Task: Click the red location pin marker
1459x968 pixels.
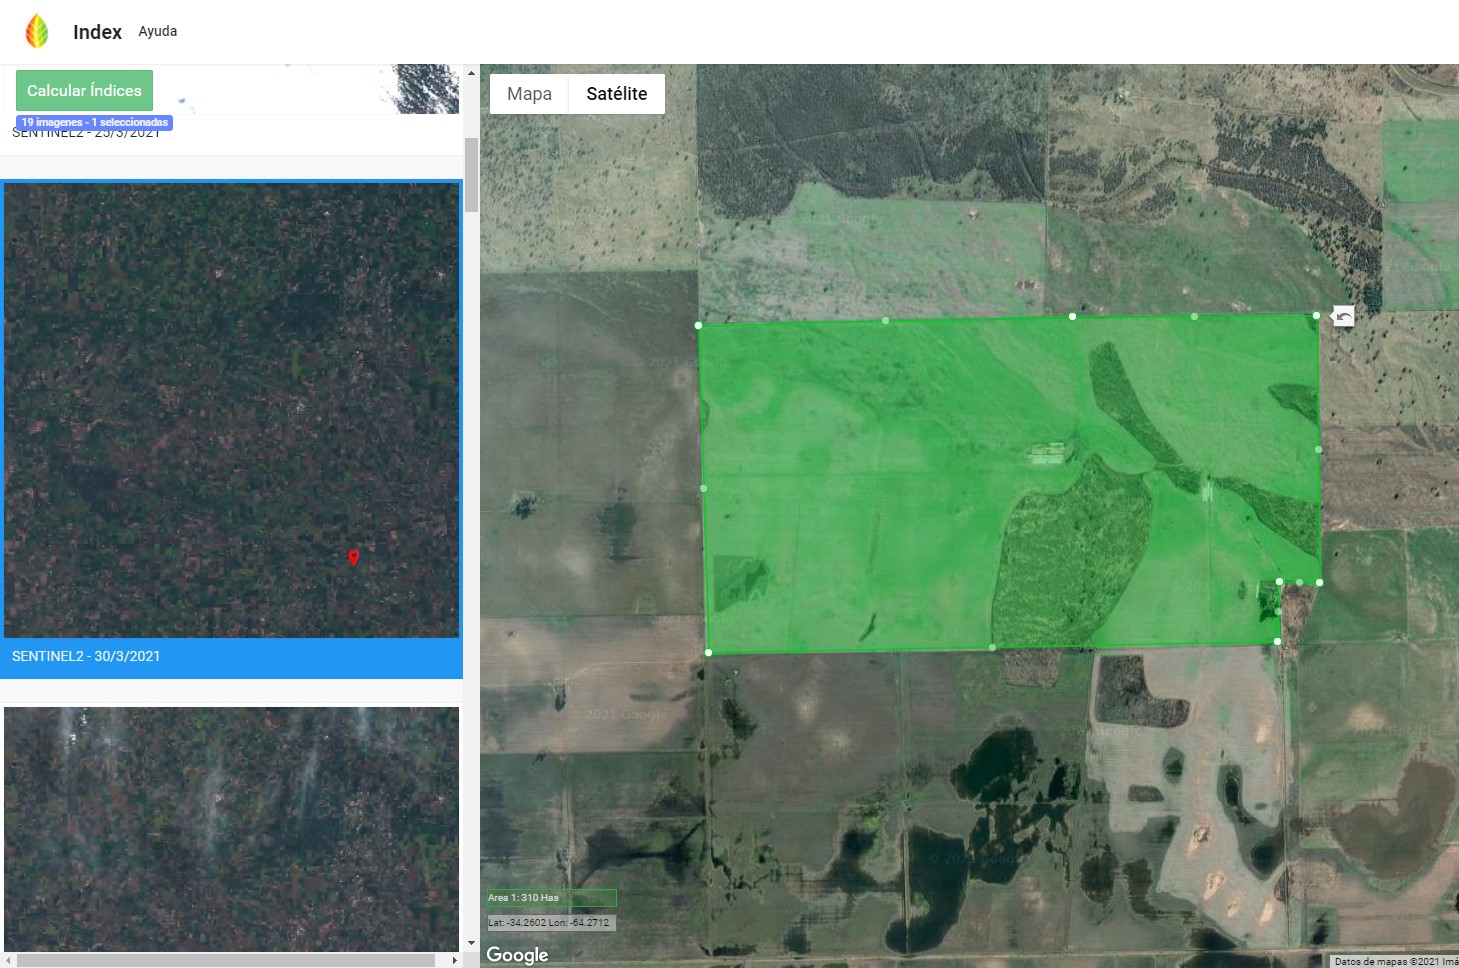Action: point(353,557)
